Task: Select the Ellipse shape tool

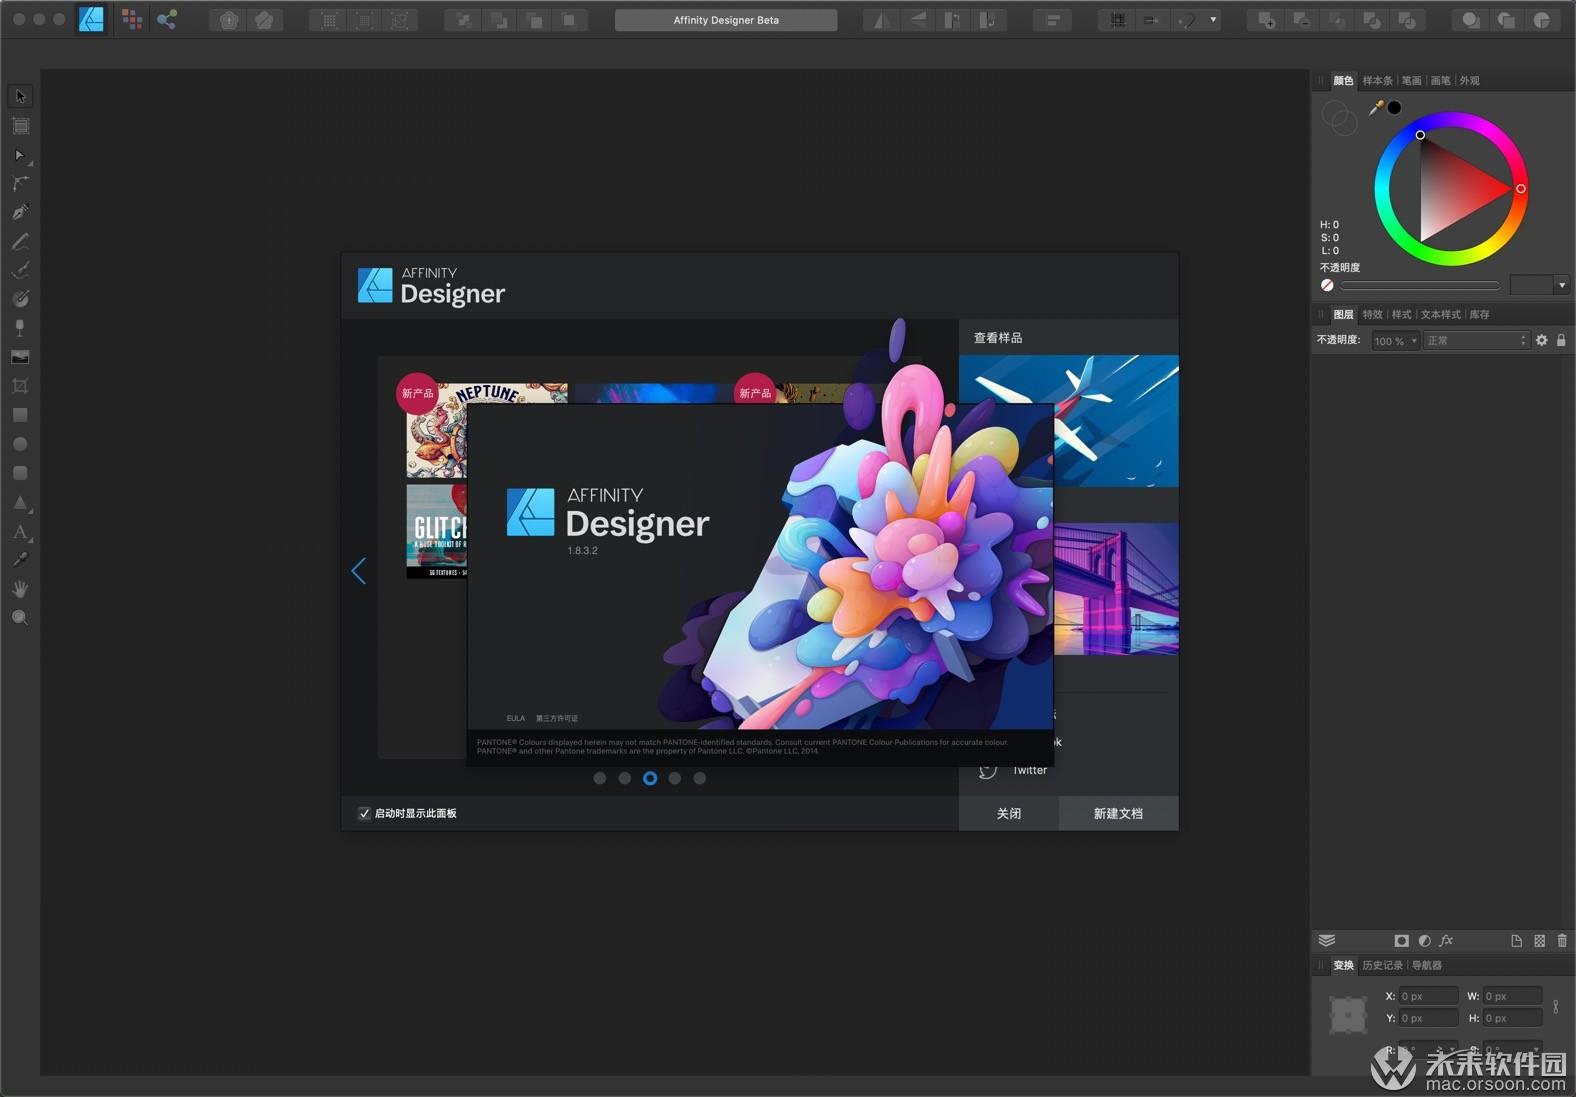Action: click(x=20, y=444)
